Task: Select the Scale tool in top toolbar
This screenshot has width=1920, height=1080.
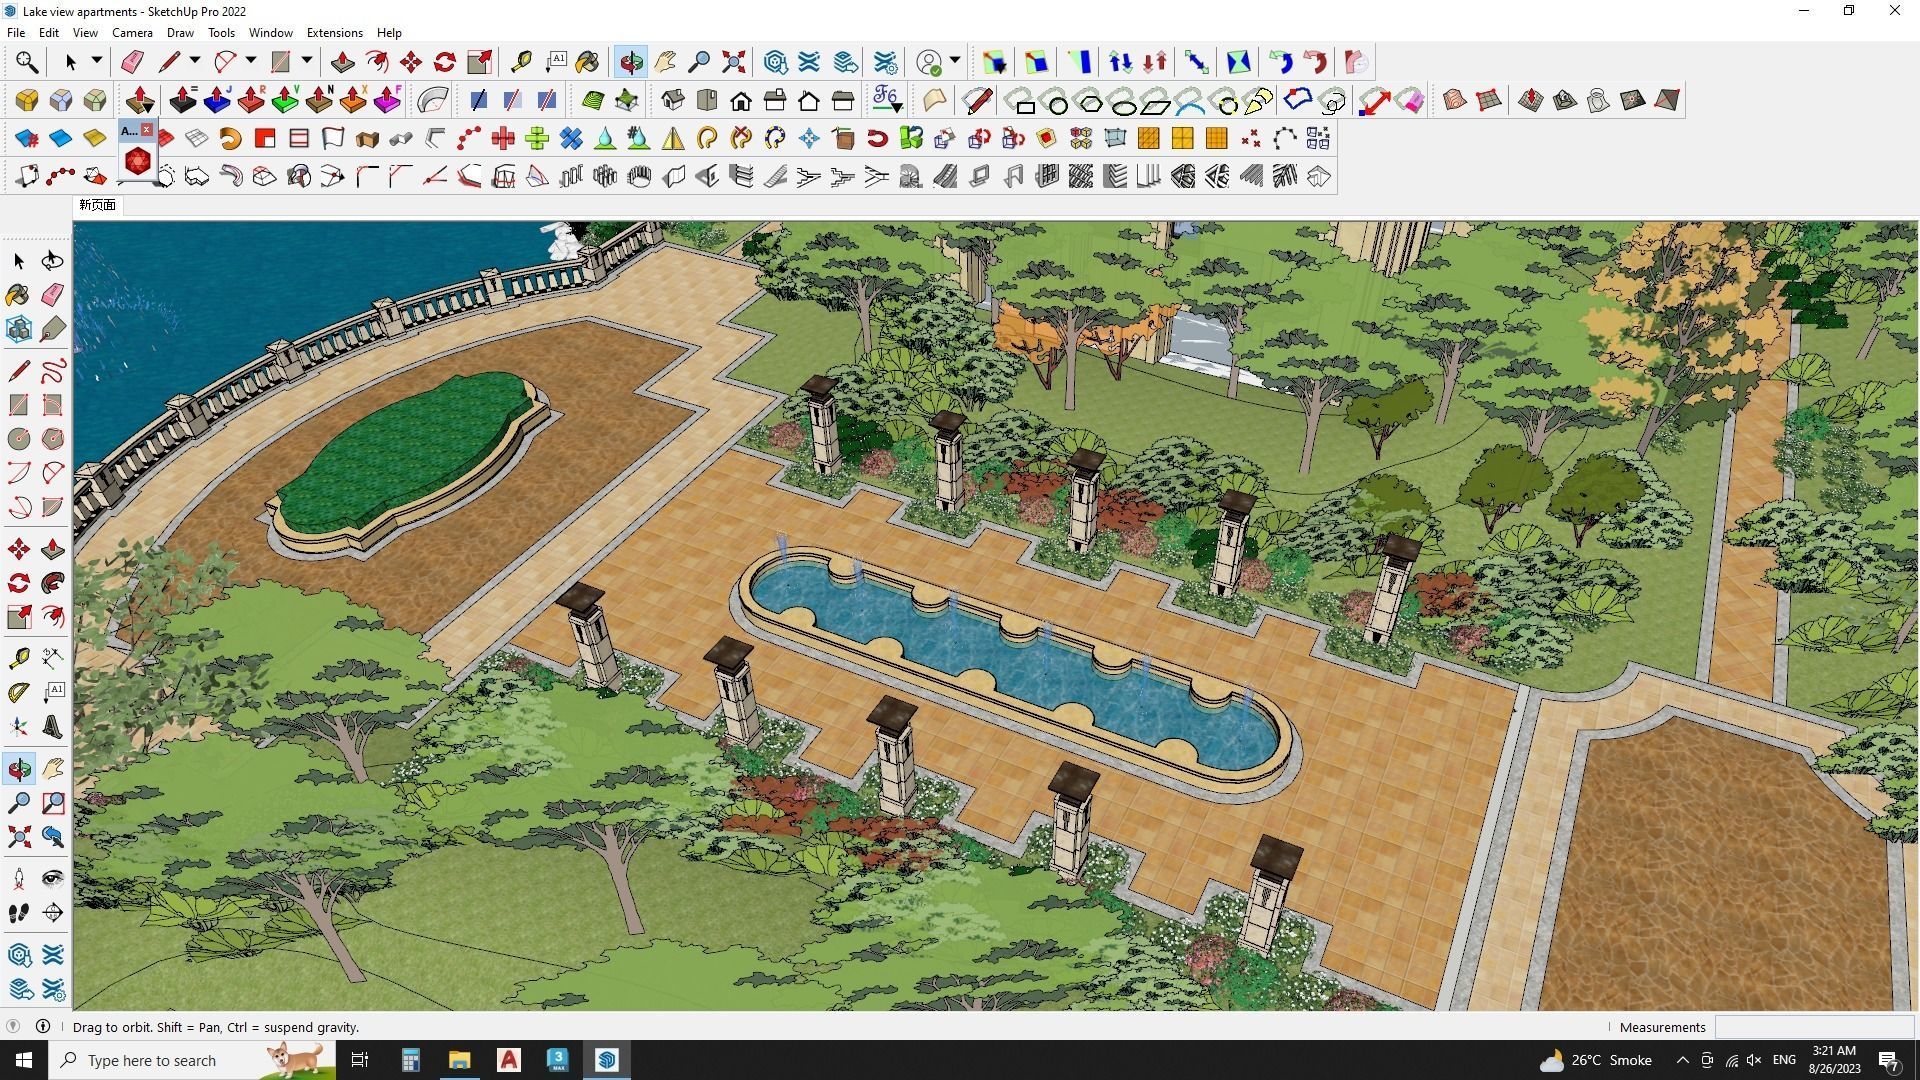Action: click(479, 62)
